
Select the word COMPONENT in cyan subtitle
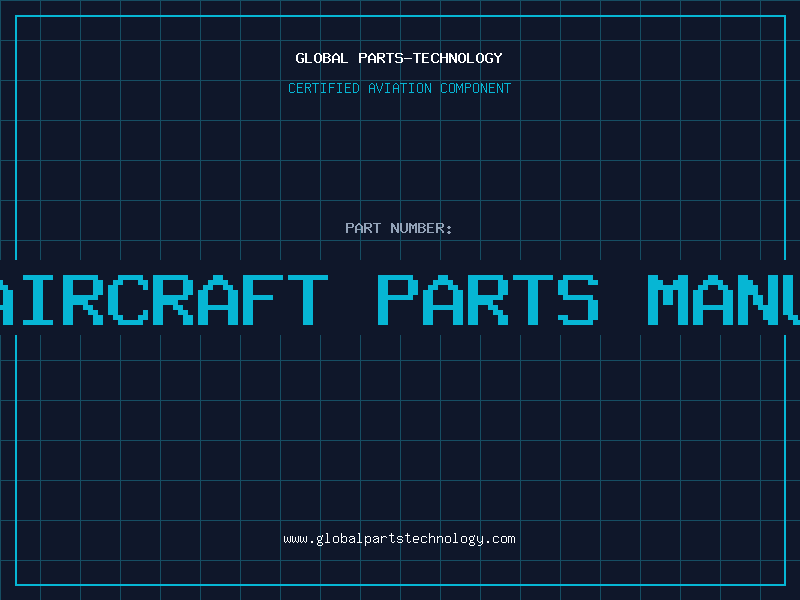[x=476, y=88]
